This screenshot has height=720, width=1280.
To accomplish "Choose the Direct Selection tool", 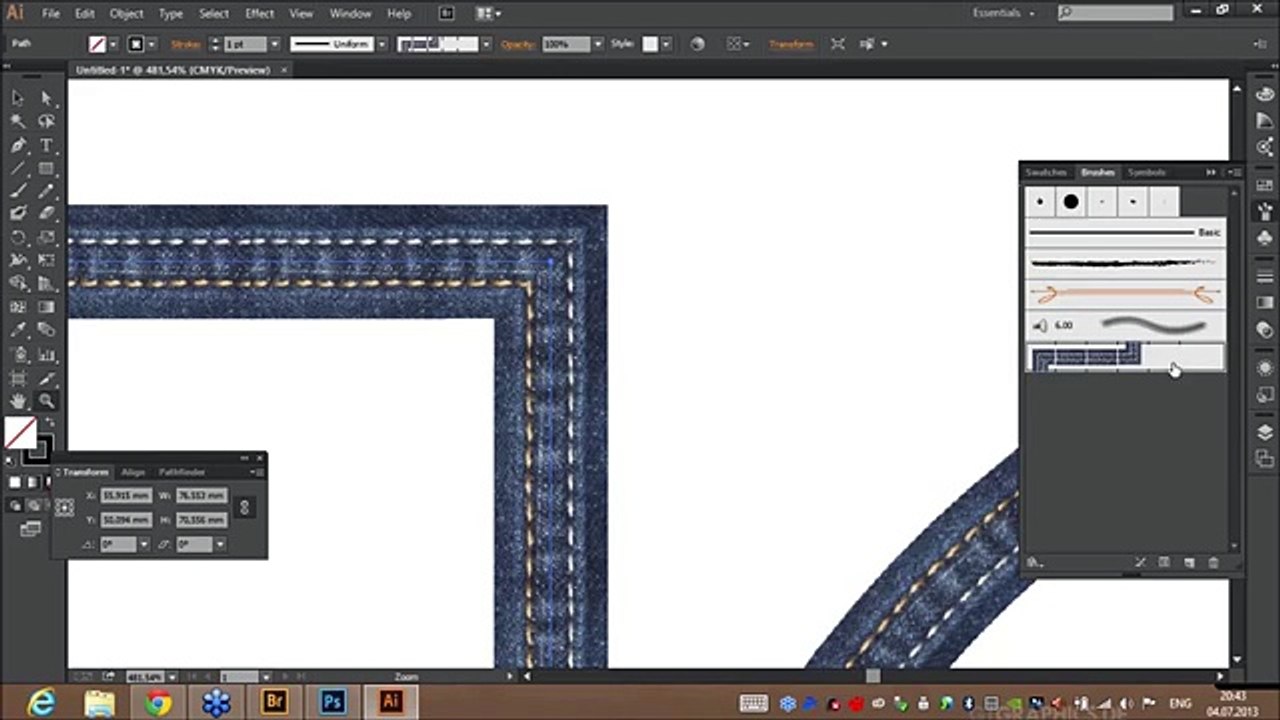I will (x=46, y=98).
